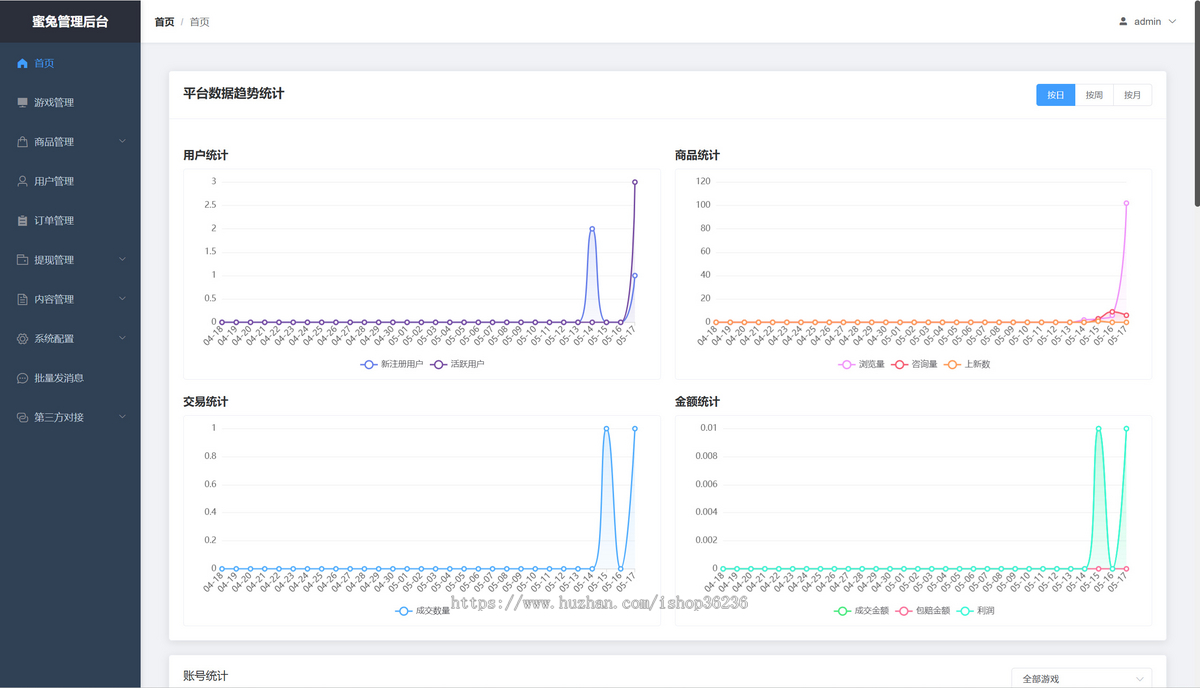Viewport: 1200px width, 688px height.
Task: Expand the 提现管理 submenu chevron
Action: pyautogui.click(x=122, y=260)
